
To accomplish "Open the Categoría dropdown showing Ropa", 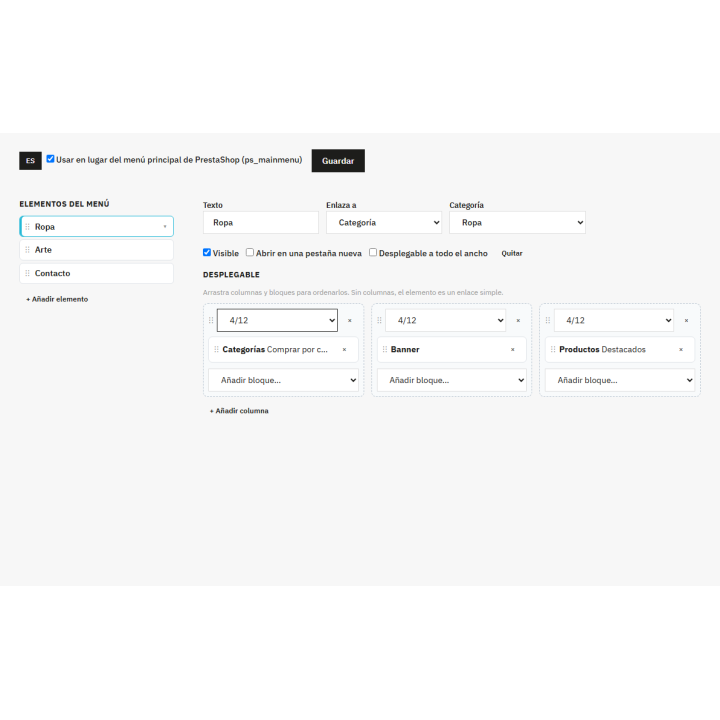I will [x=518, y=223].
